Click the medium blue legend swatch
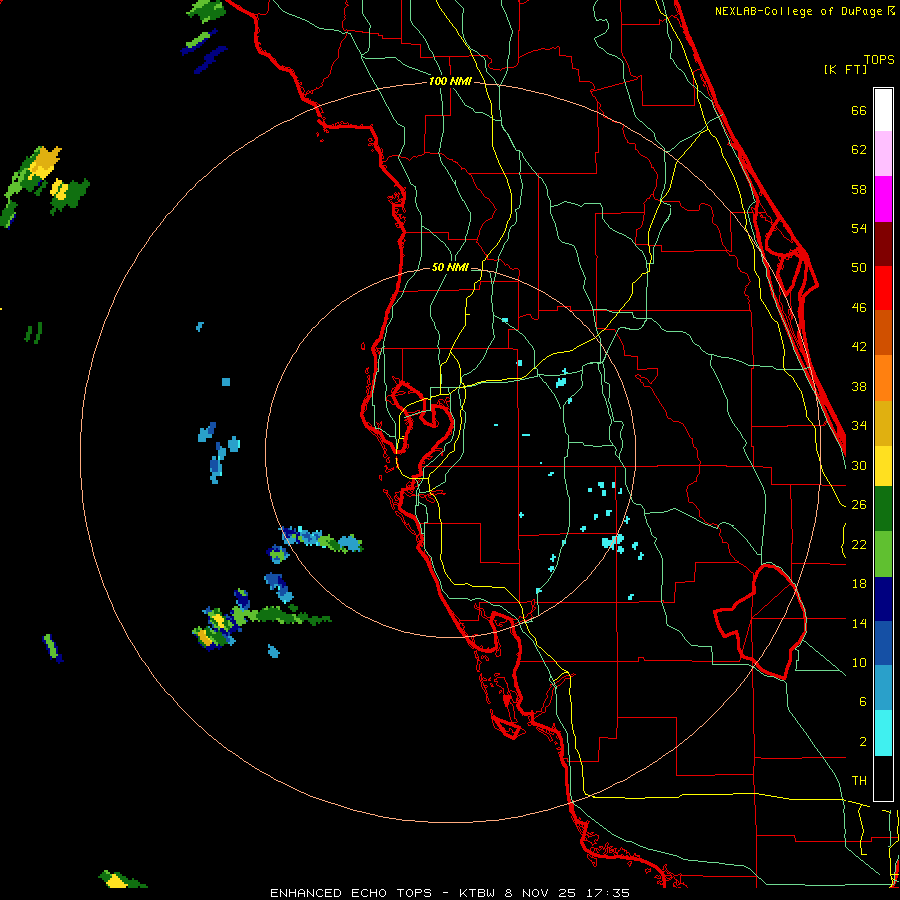The height and width of the screenshot is (900, 900). [x=883, y=643]
